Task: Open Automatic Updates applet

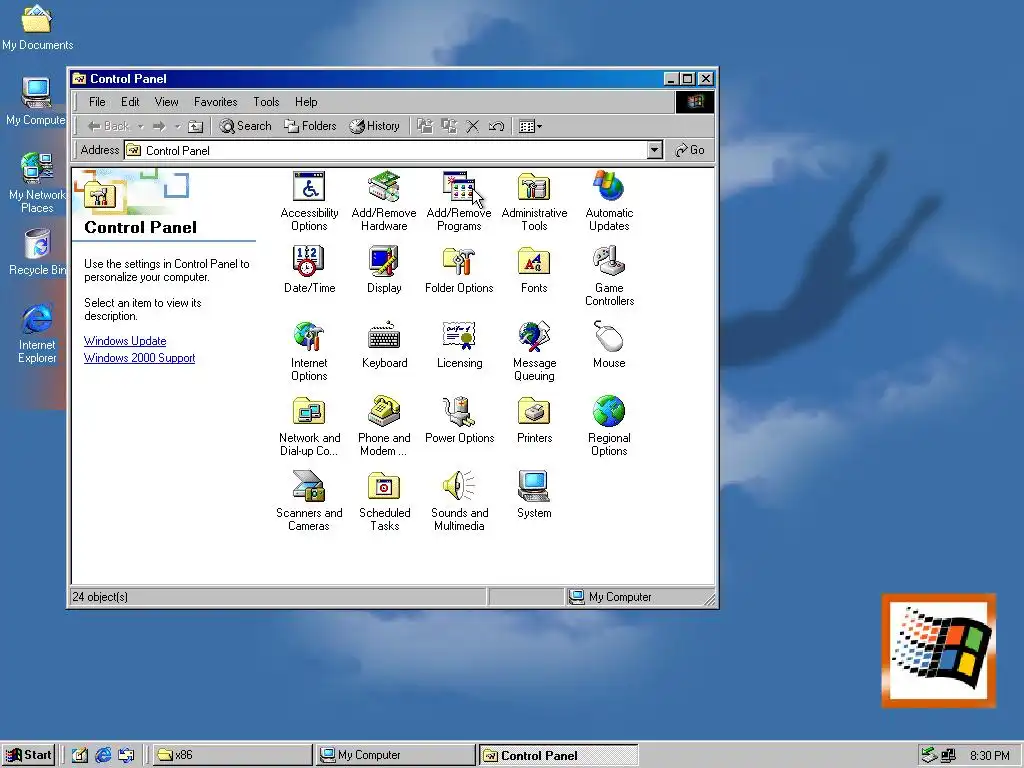Action: (609, 201)
